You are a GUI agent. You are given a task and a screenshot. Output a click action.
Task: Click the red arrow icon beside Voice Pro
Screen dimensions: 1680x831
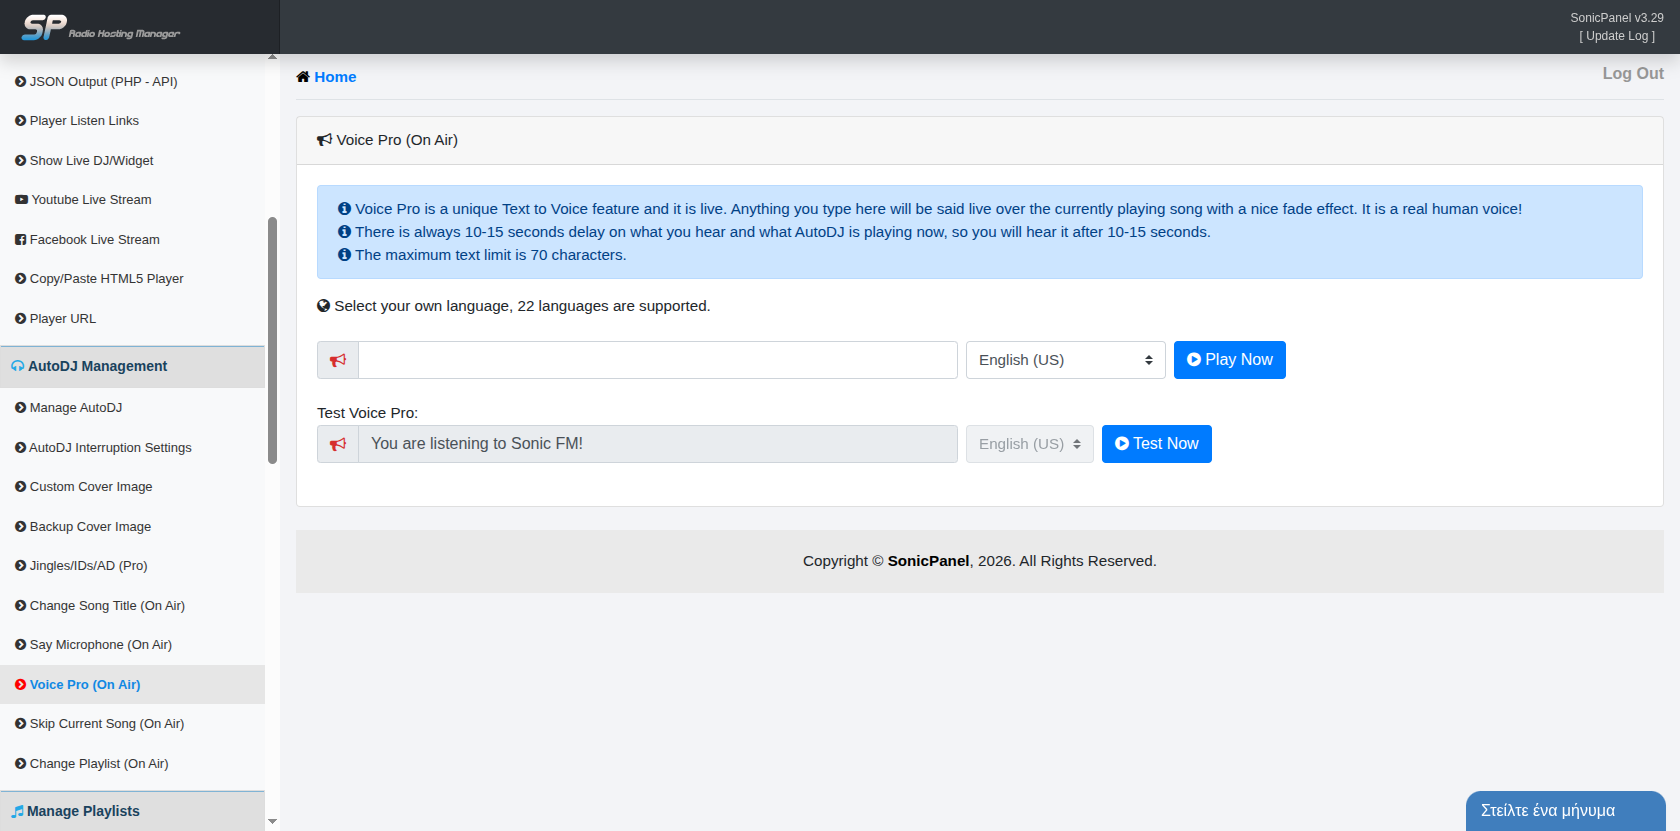pyautogui.click(x=21, y=685)
